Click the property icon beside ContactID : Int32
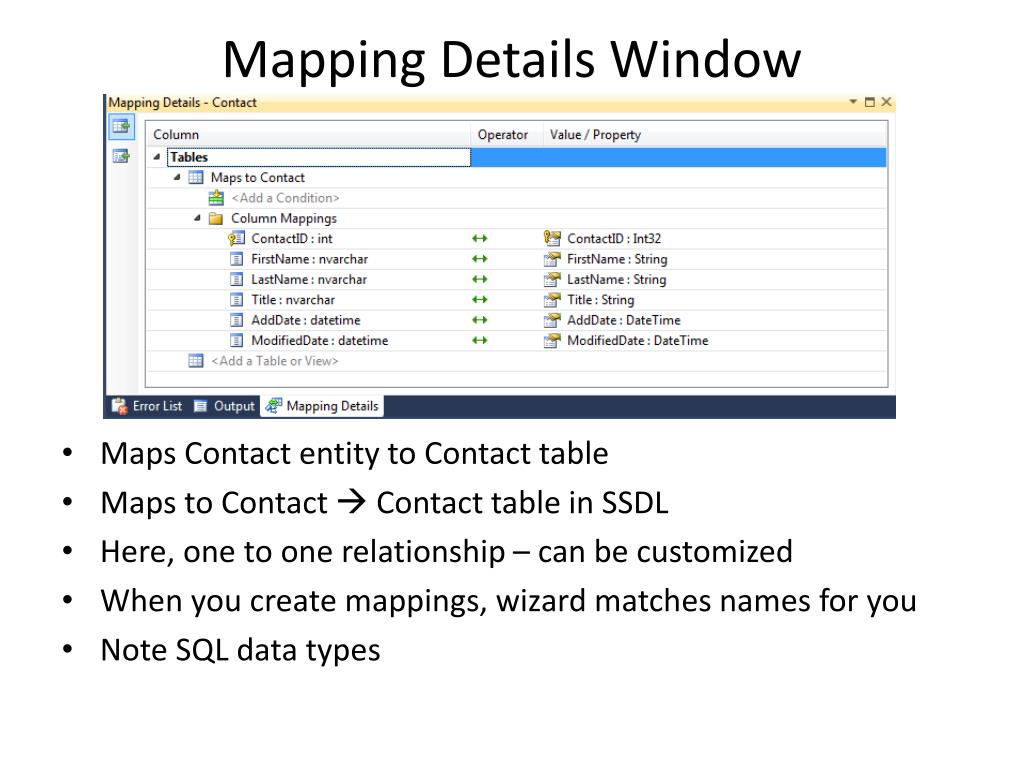 point(552,238)
